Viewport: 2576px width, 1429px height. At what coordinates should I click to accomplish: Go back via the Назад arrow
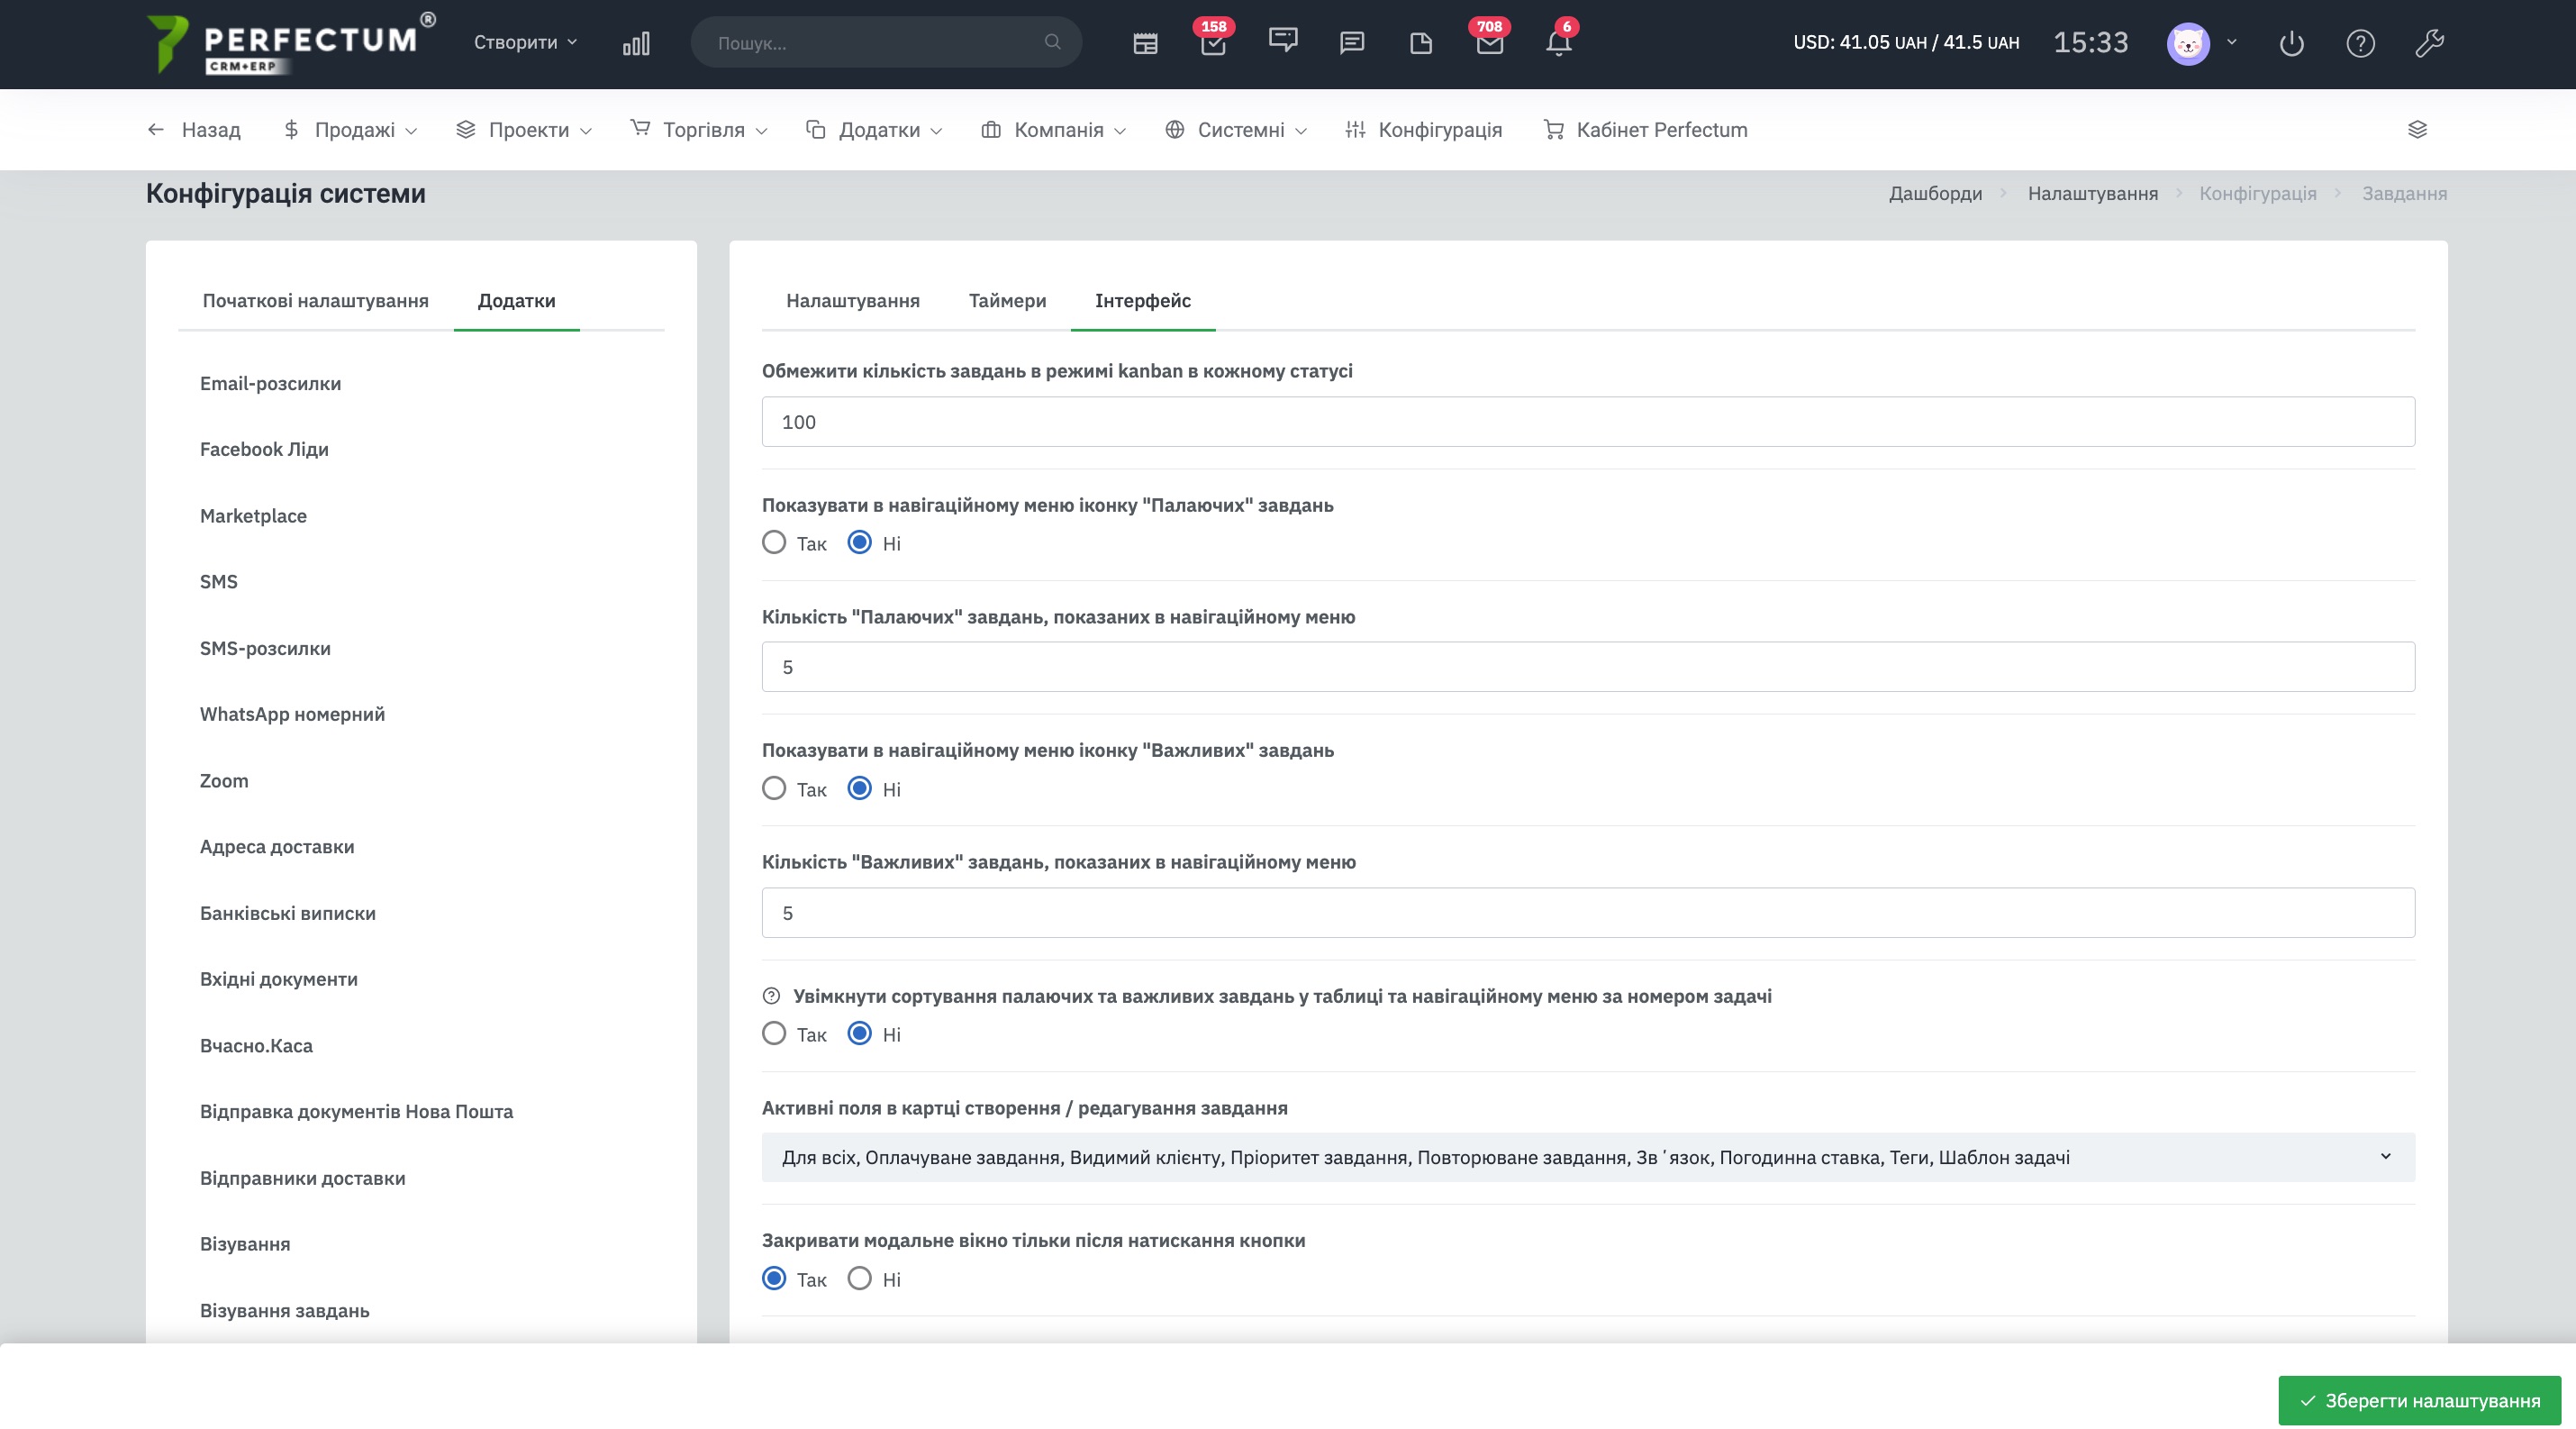click(194, 130)
